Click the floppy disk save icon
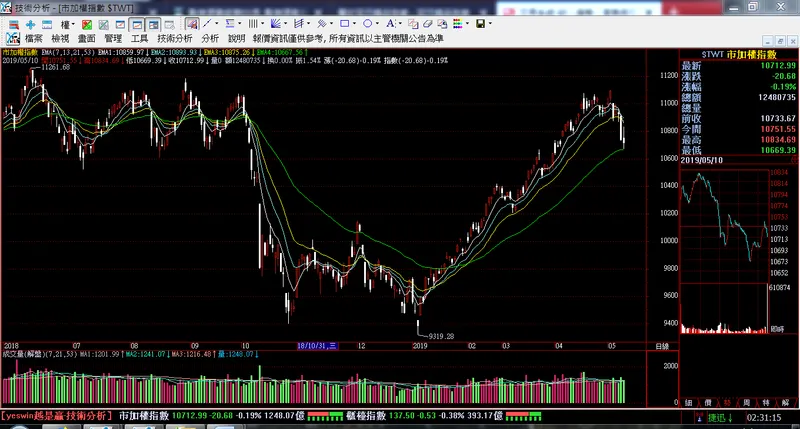The image size is (800, 429). point(480,23)
